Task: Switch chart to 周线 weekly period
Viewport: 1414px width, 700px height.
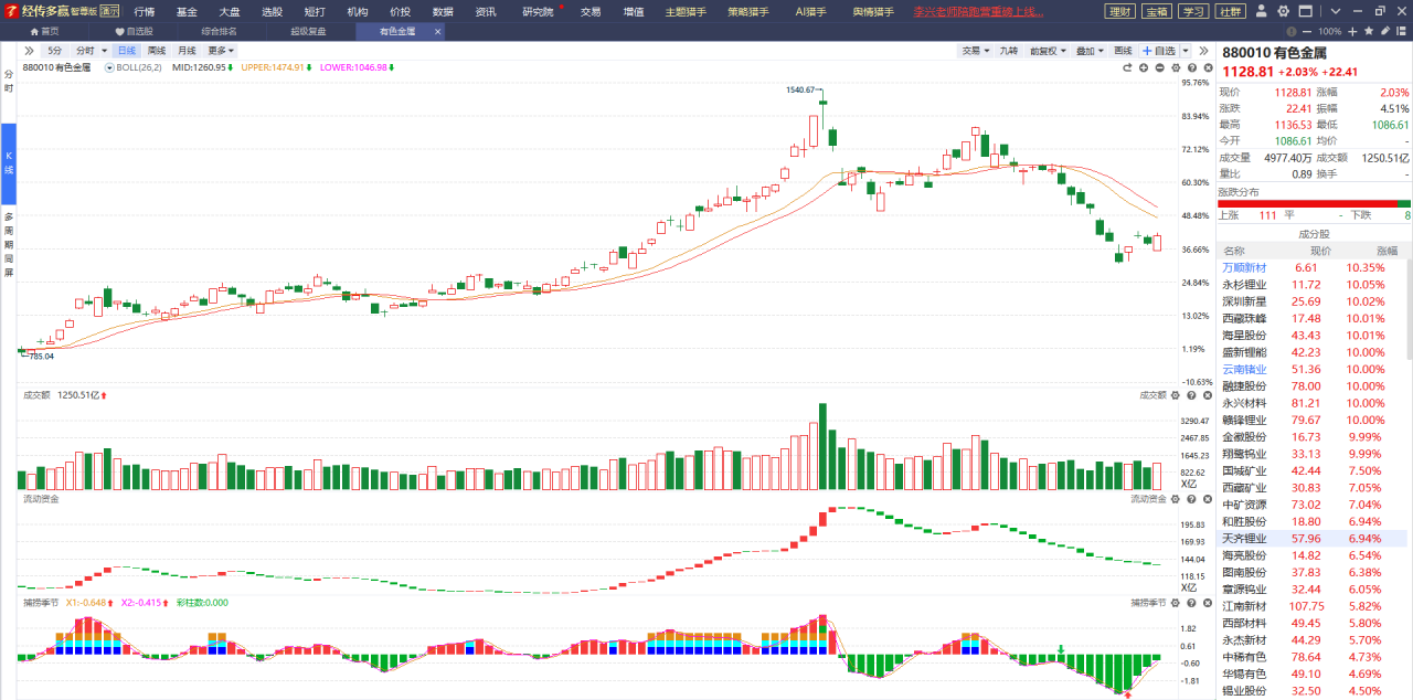Action: 157,51
